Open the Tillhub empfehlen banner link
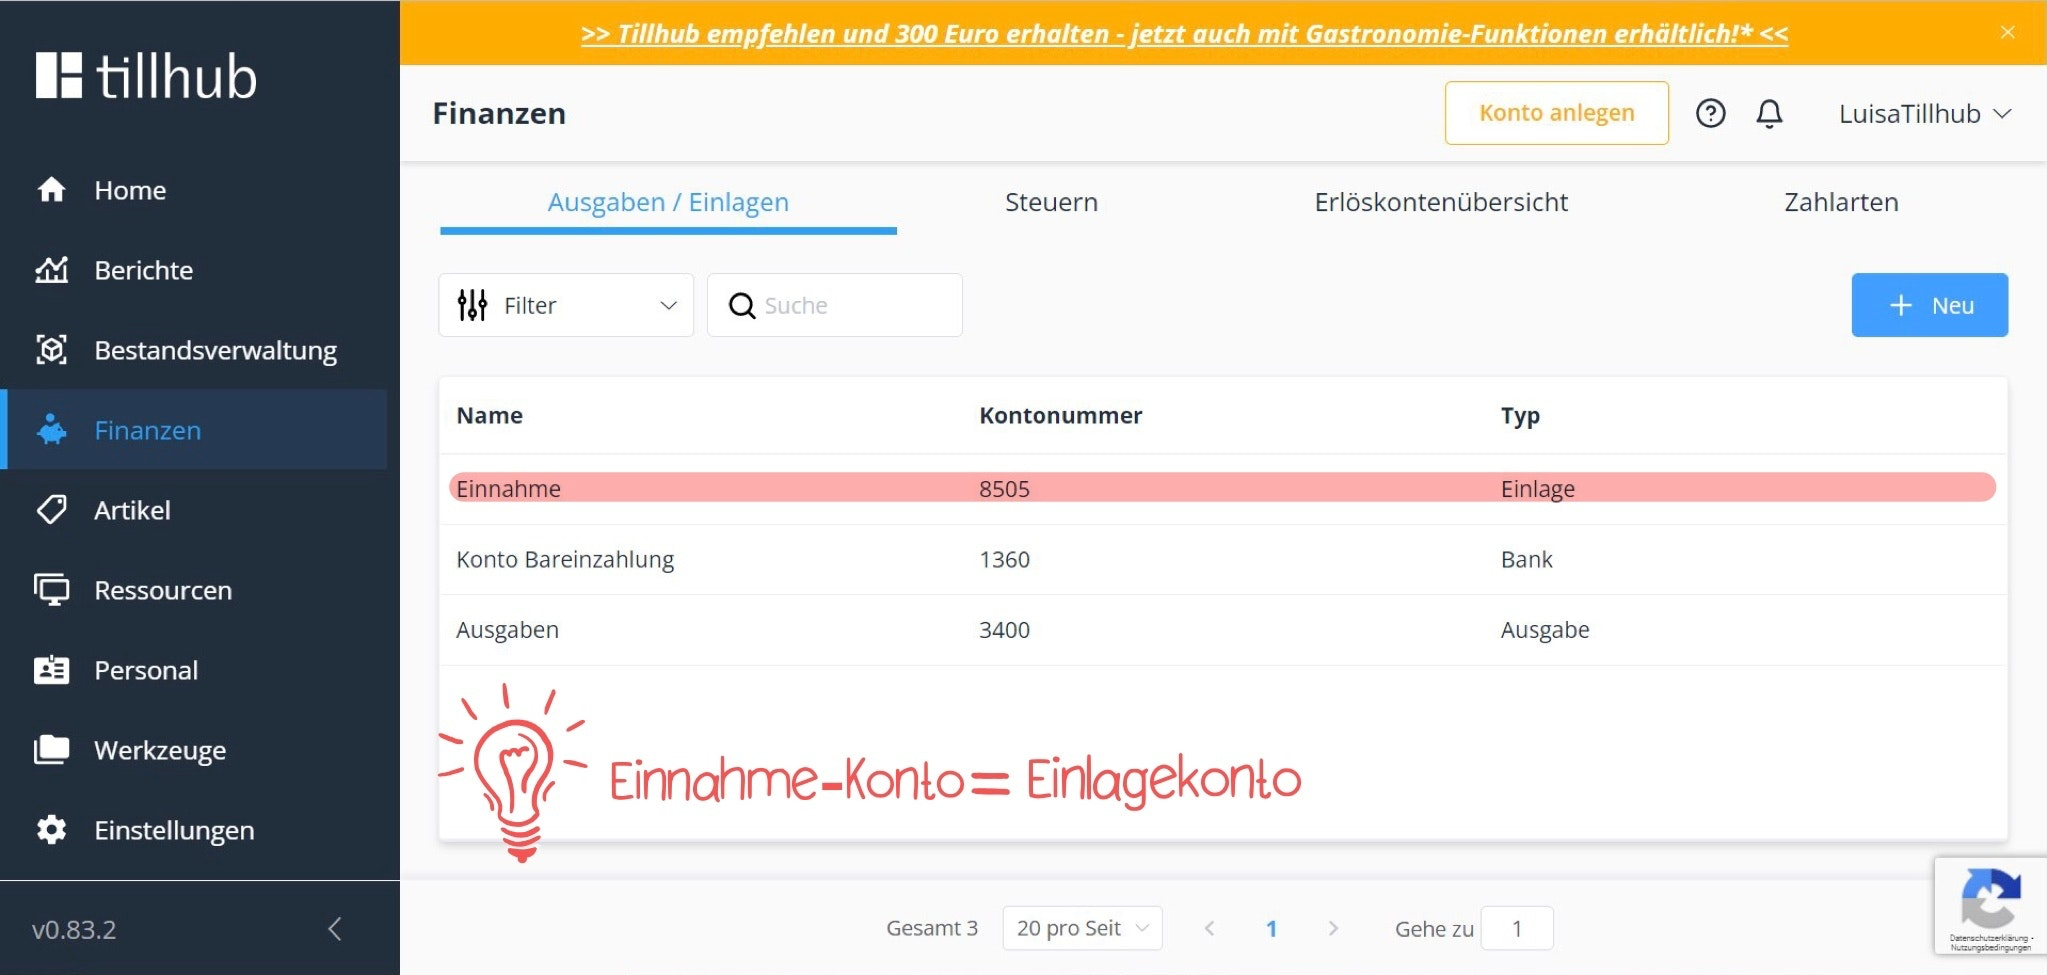 coord(1184,34)
